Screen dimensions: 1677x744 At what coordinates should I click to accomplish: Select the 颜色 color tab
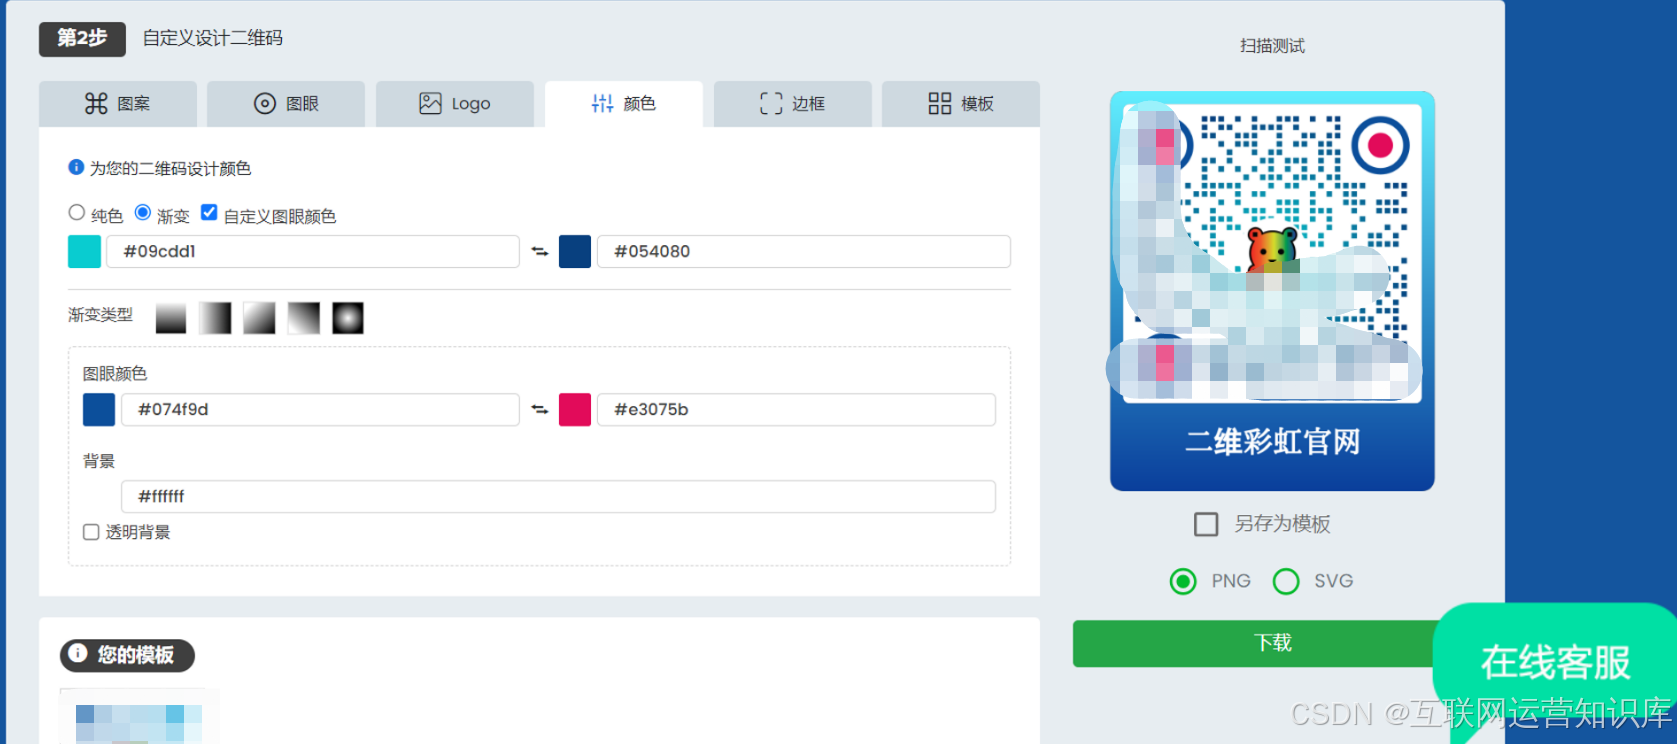[624, 104]
